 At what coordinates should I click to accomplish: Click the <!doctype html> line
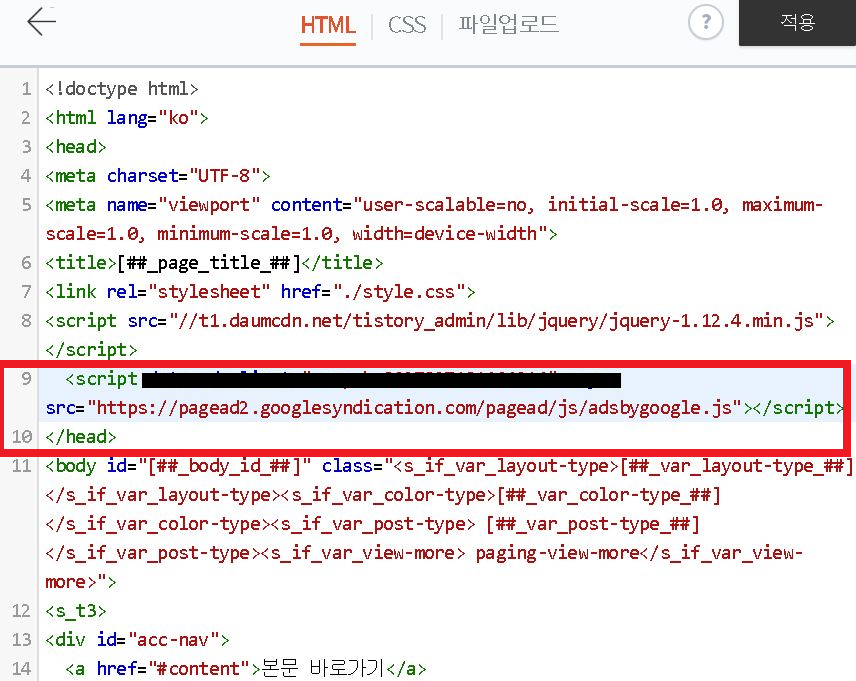tap(122, 88)
